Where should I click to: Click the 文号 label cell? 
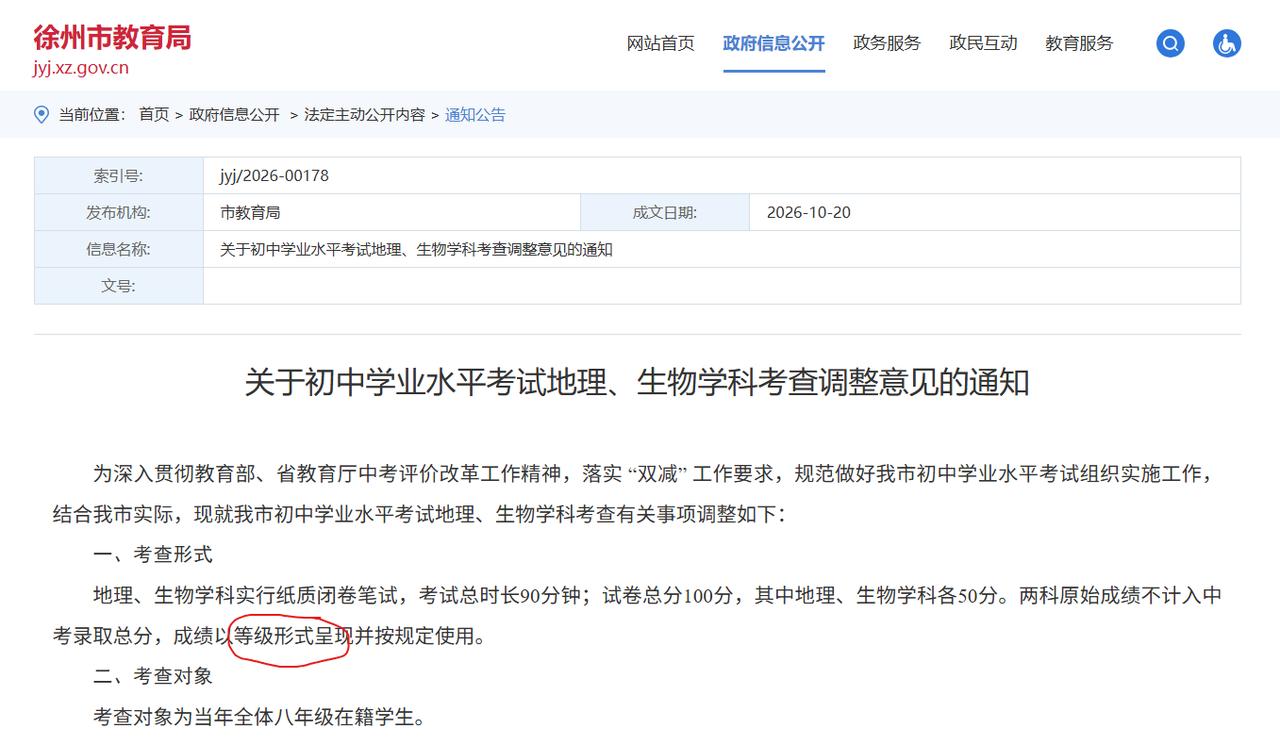click(x=119, y=286)
